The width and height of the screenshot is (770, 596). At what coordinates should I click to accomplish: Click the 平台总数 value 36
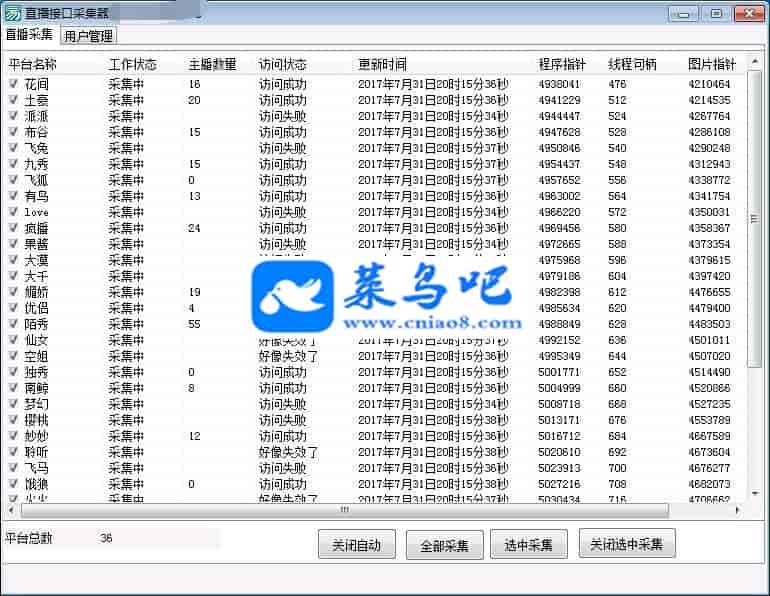[x=106, y=538]
